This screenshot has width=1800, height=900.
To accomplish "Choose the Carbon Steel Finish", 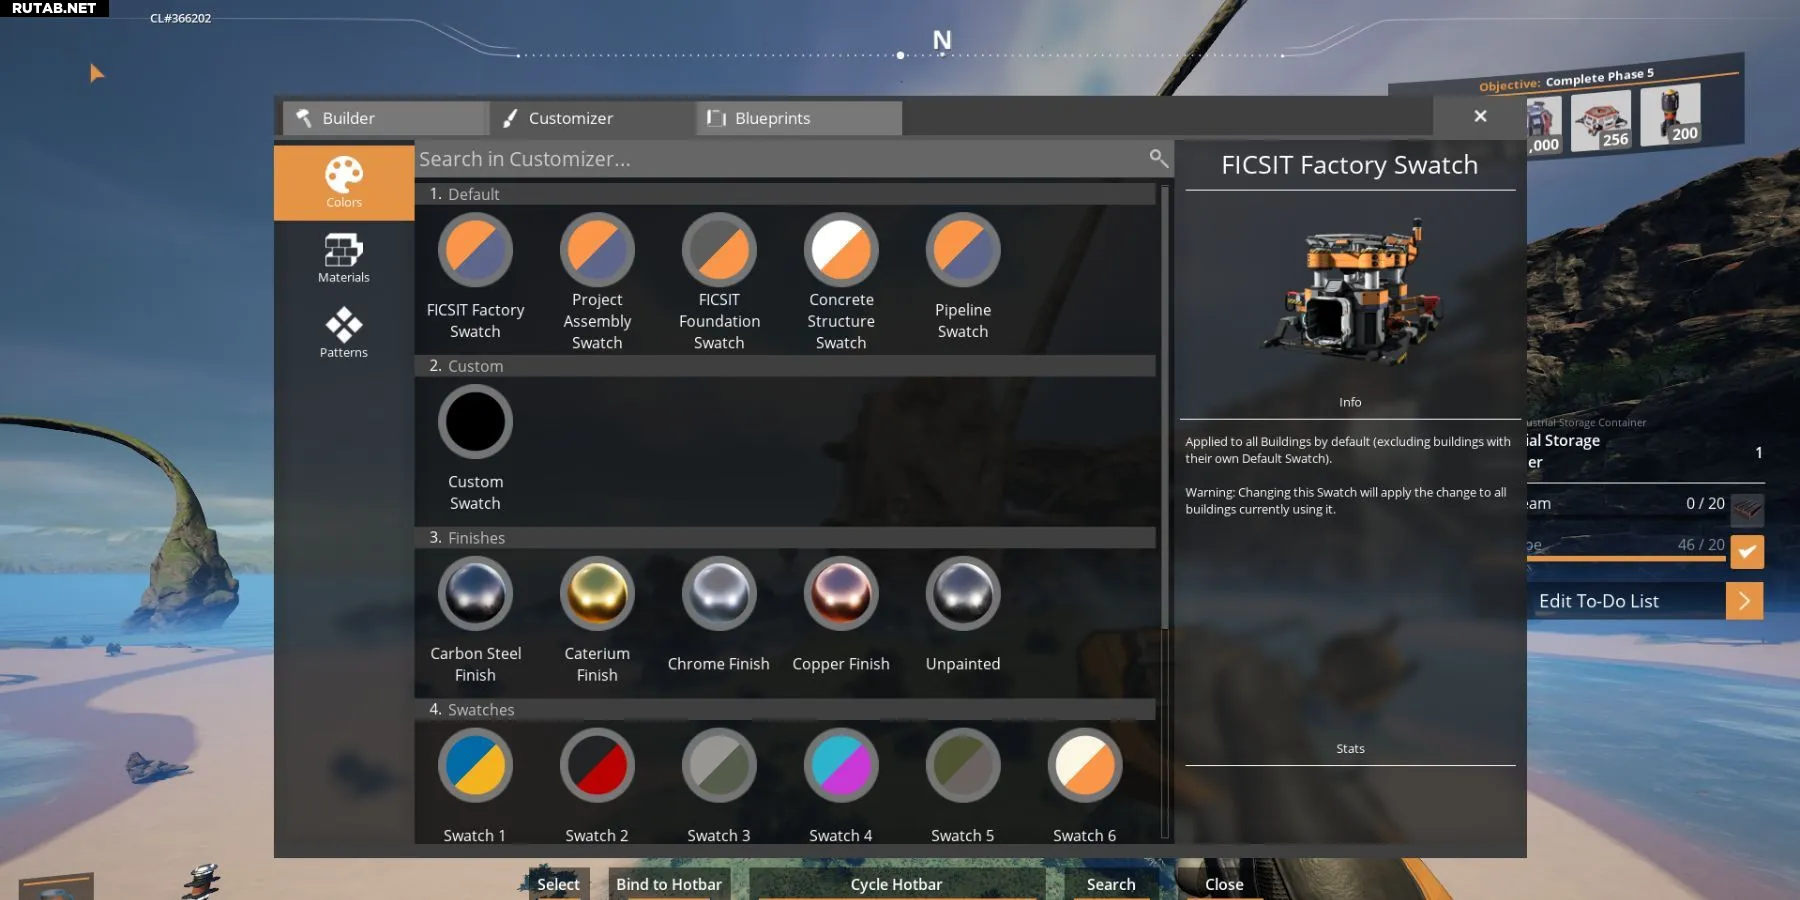I will point(475,593).
